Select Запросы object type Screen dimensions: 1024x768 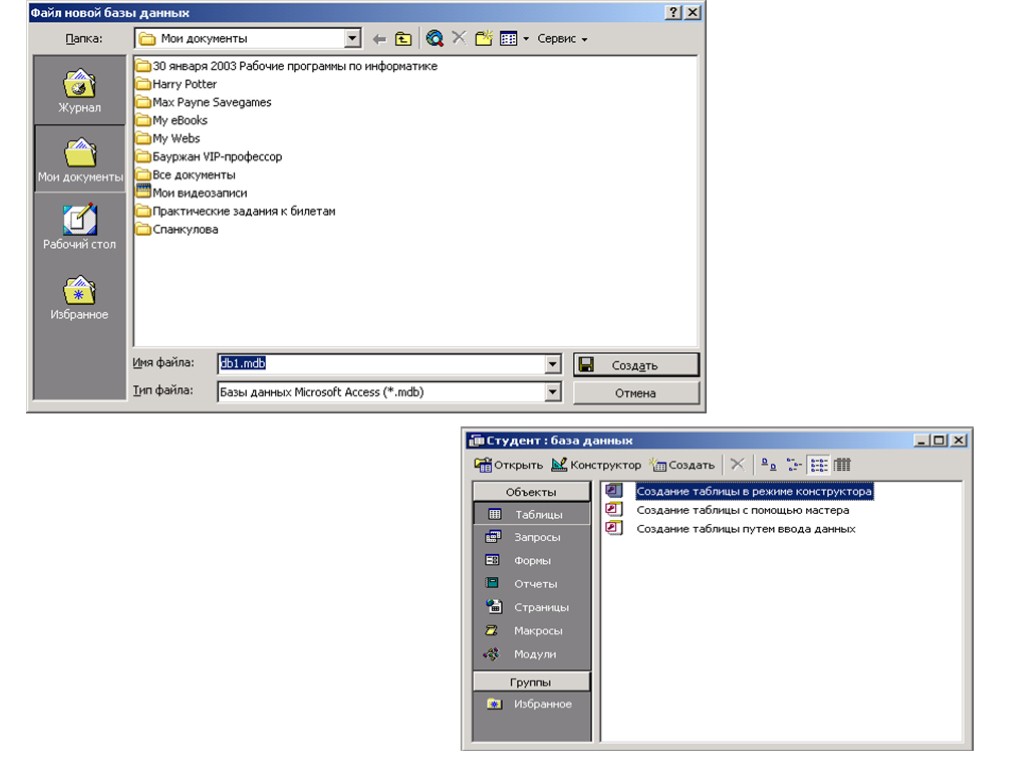(x=532, y=537)
